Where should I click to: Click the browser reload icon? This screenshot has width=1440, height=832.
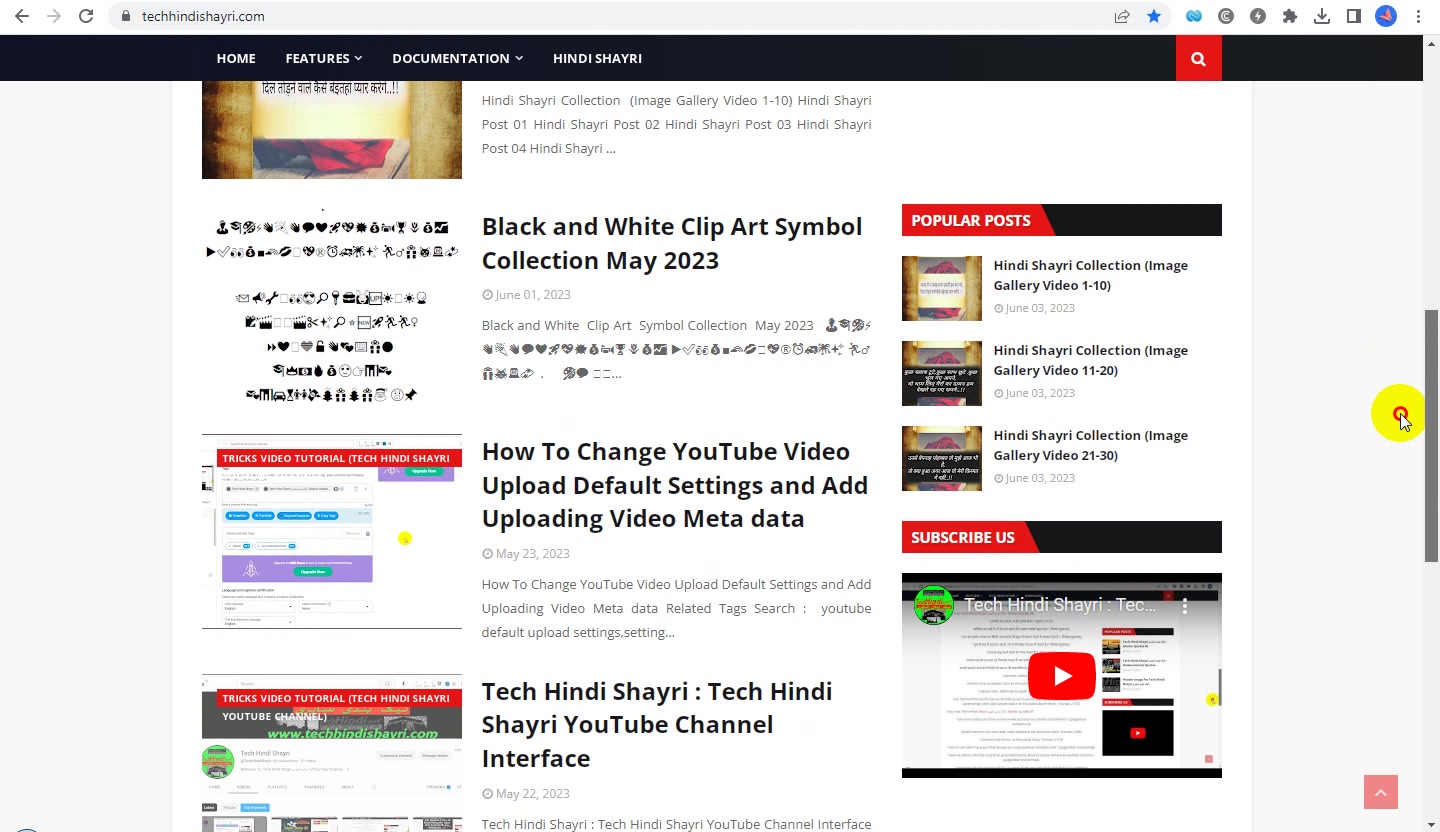(86, 16)
